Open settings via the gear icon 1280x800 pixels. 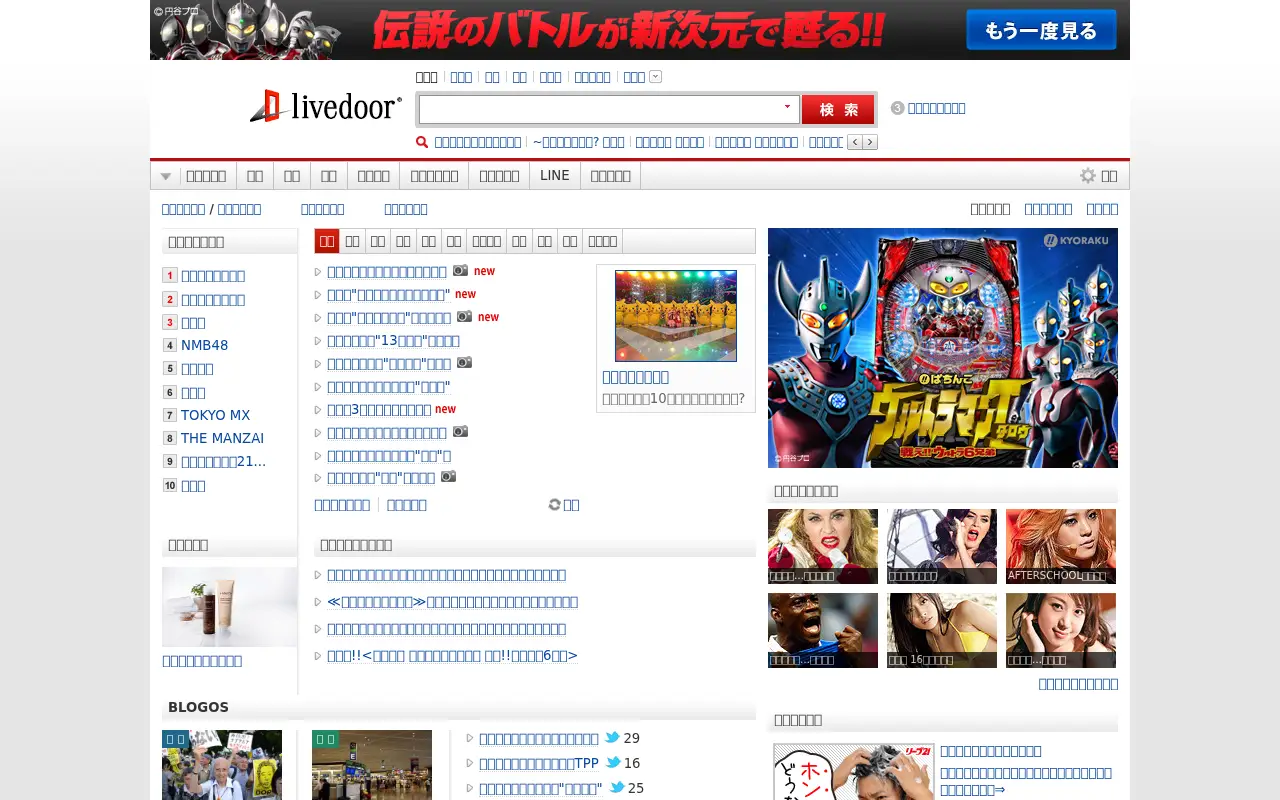1088,176
